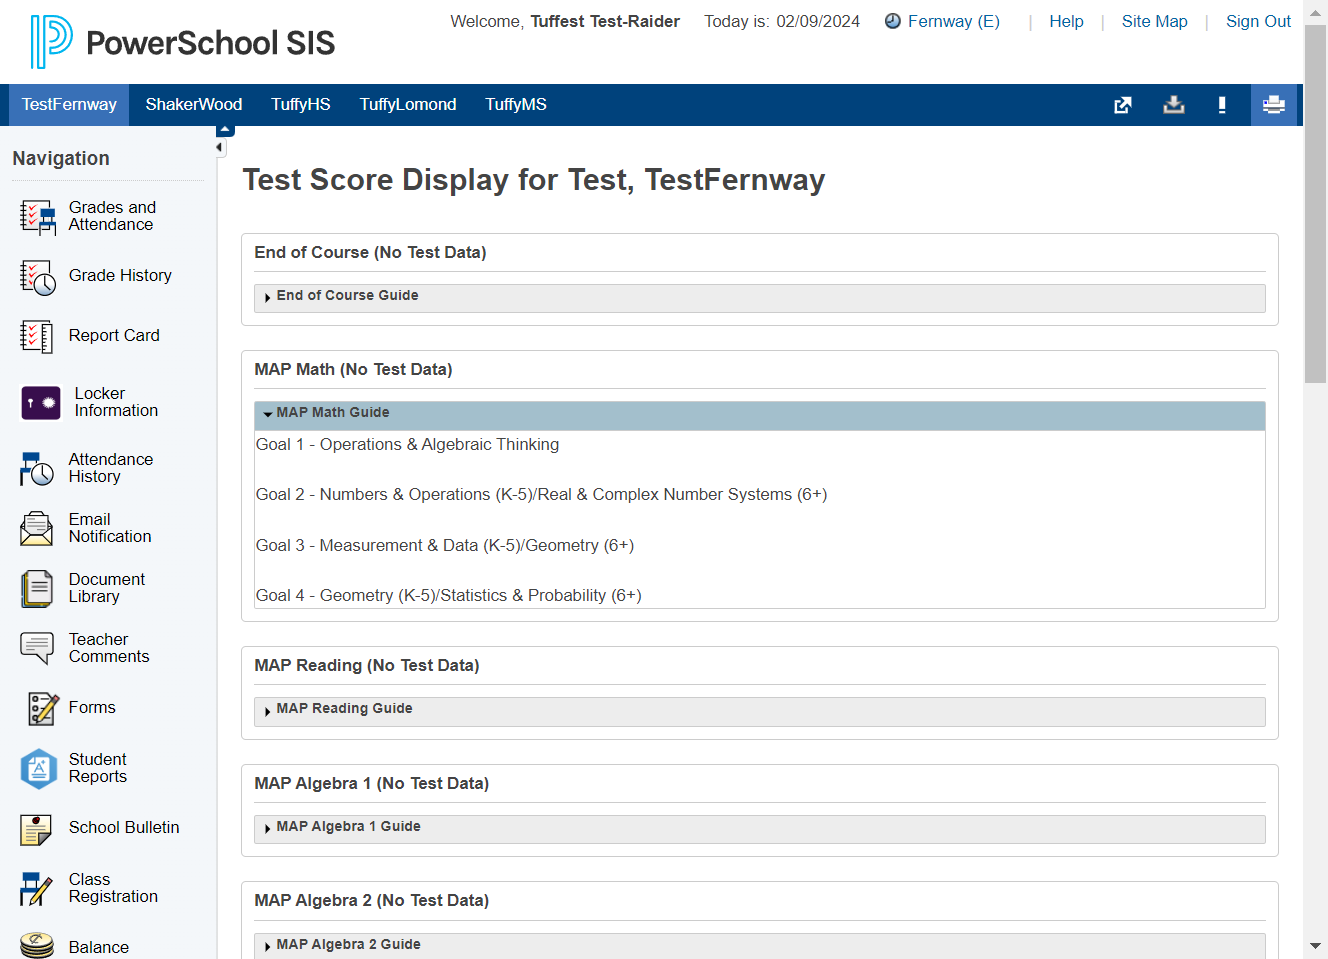Image resolution: width=1328 pixels, height=959 pixels.
Task: Click the Email Notification envelope icon
Action: (36, 528)
